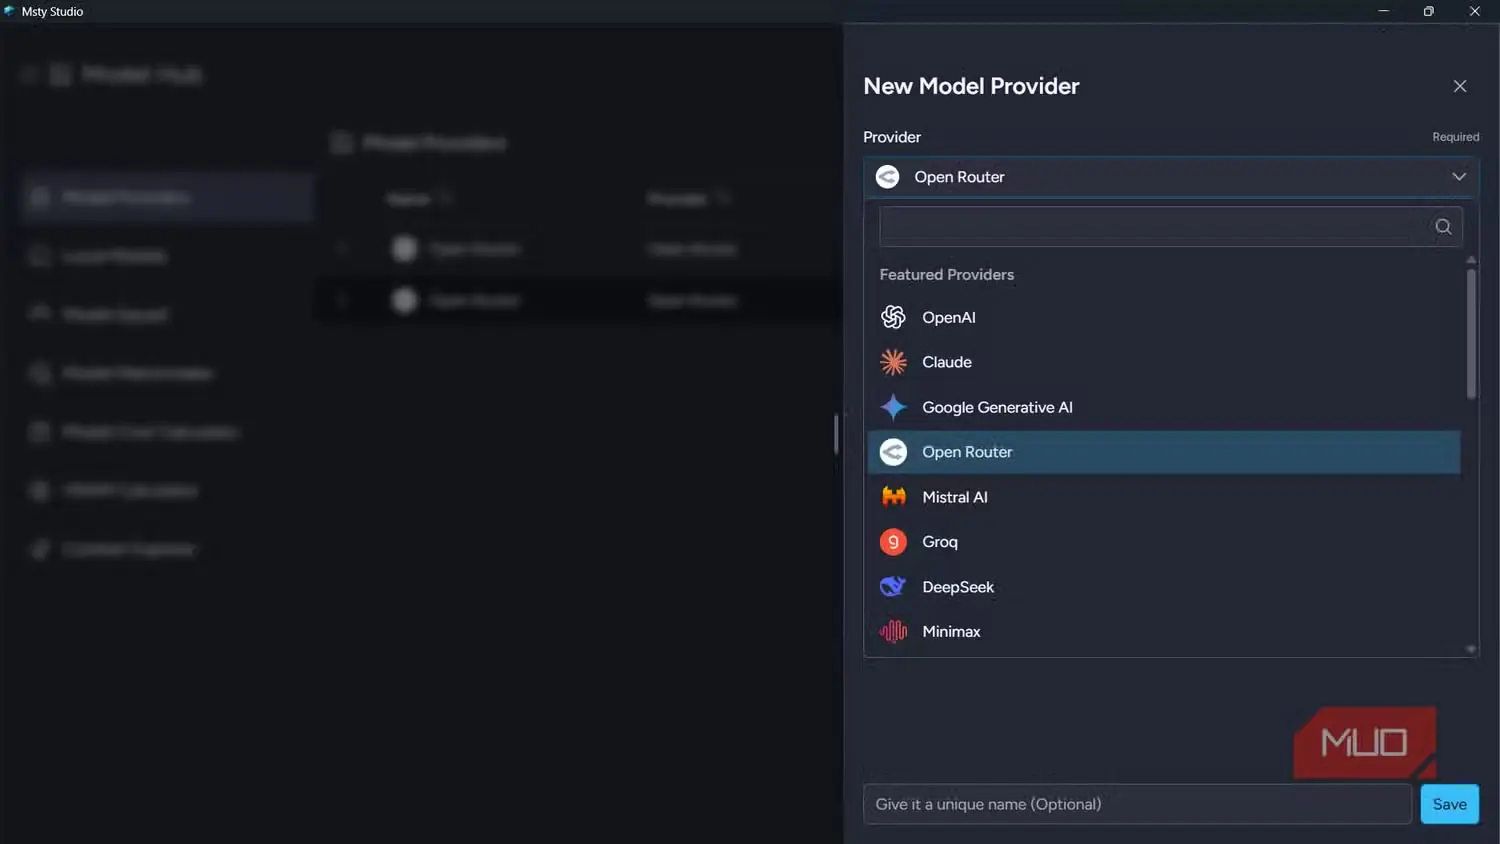
Task: Select the Minimax provider option
Action: pos(1164,632)
